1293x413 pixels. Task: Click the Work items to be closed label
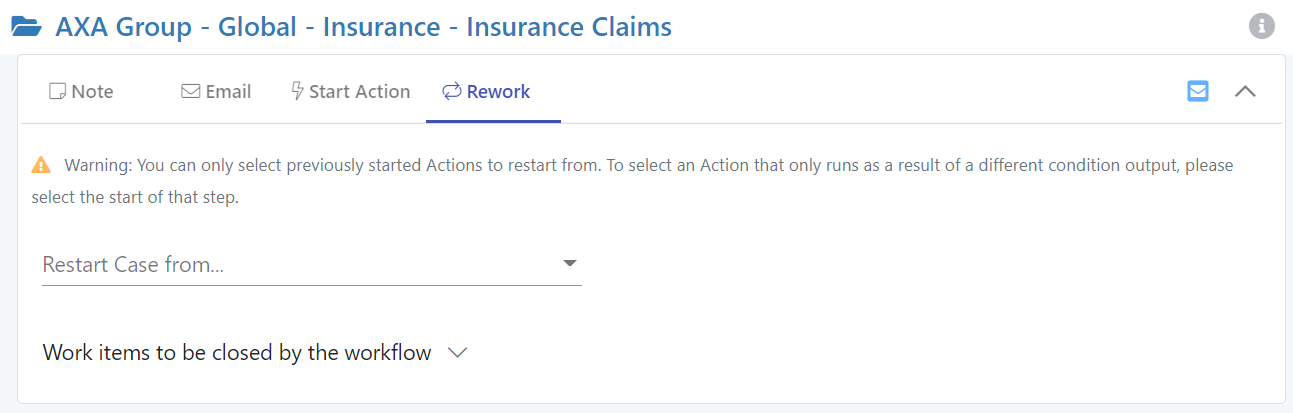tap(237, 353)
